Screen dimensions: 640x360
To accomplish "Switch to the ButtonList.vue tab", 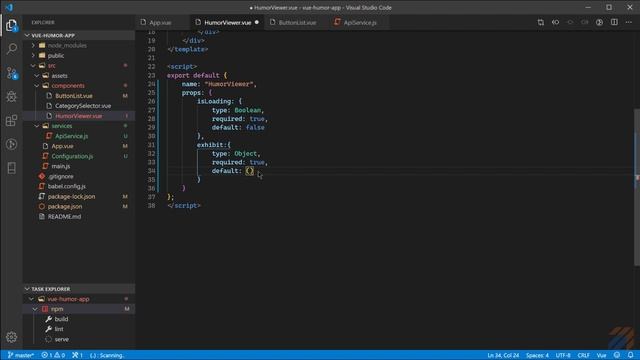I will point(297,22).
